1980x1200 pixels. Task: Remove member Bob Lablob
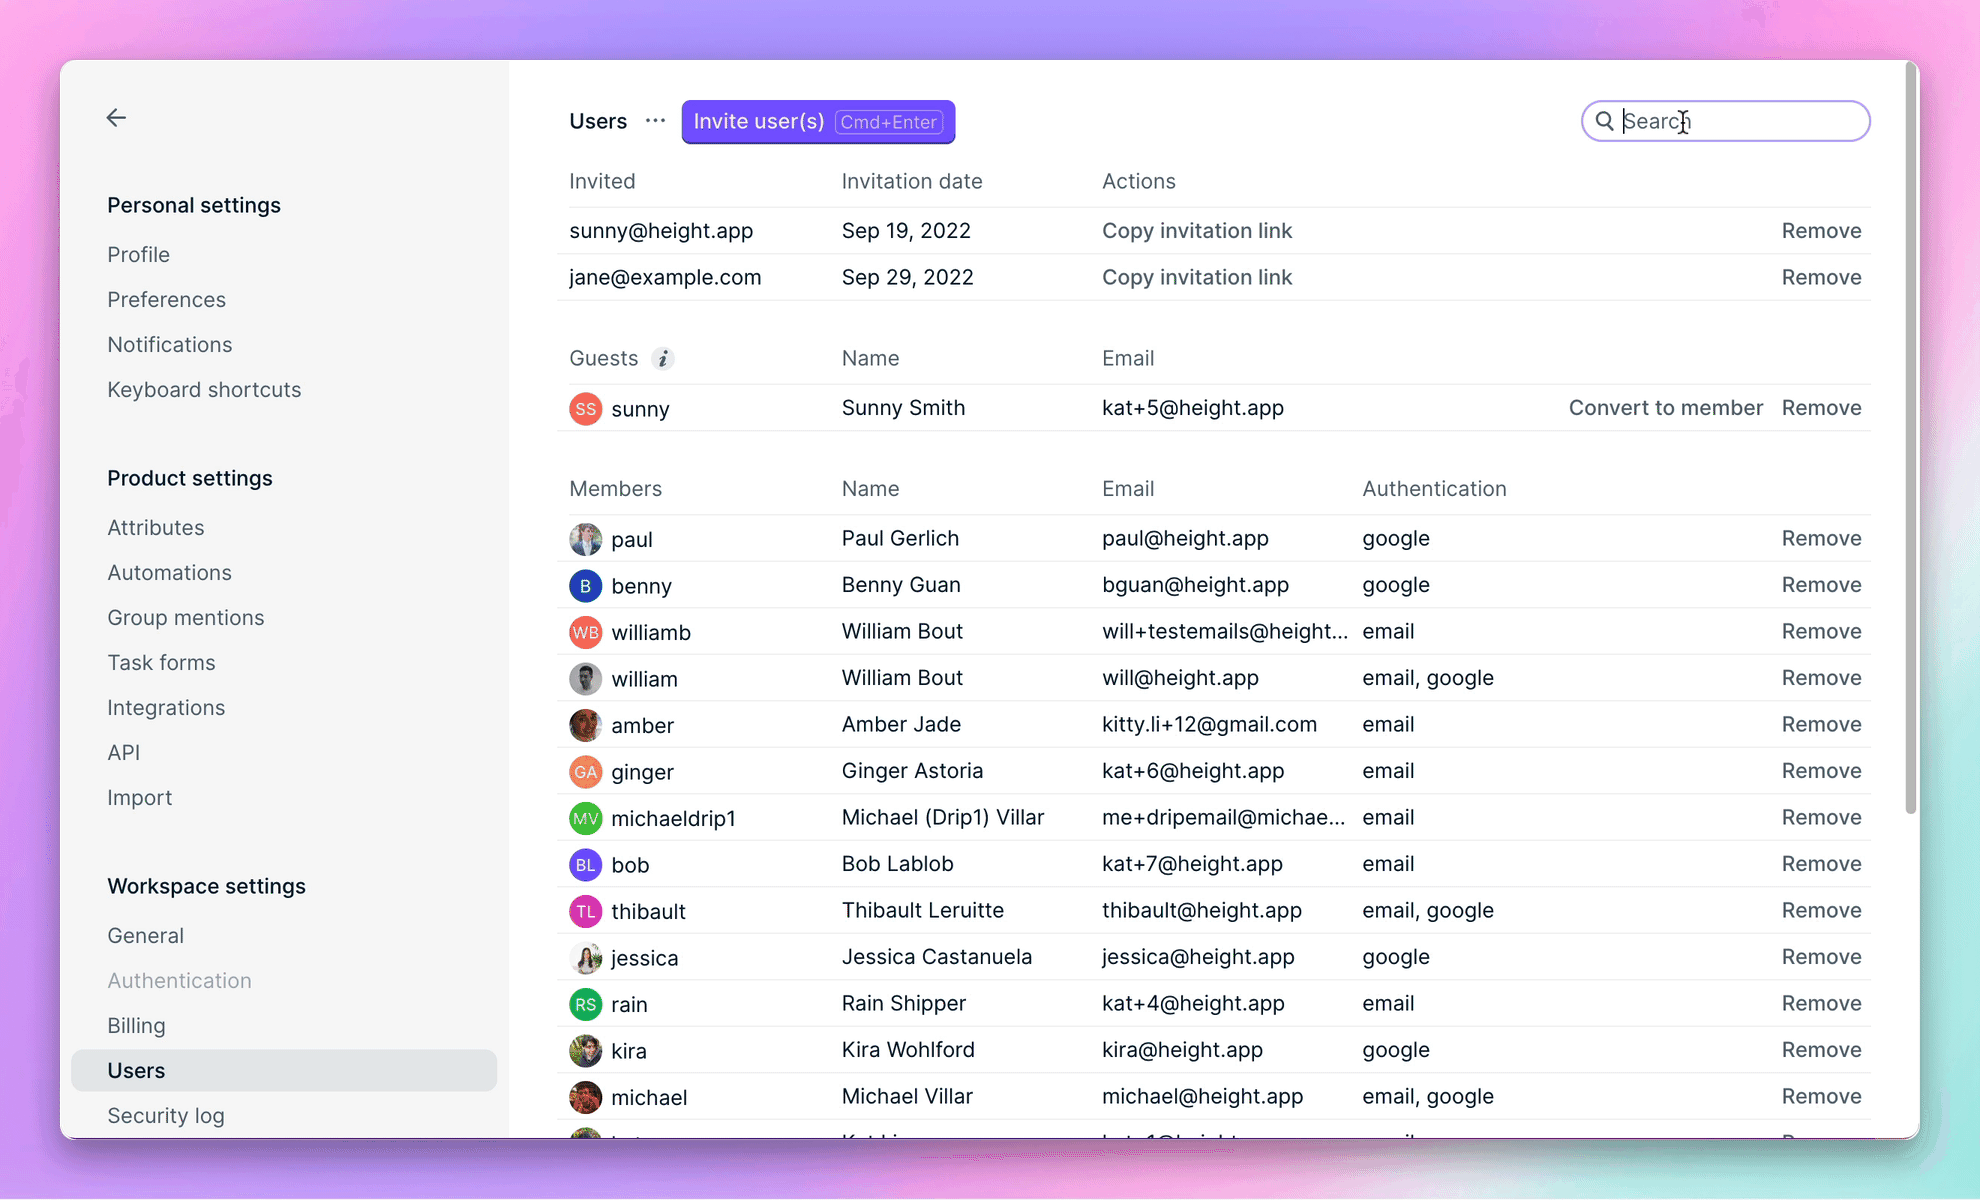[1821, 864]
